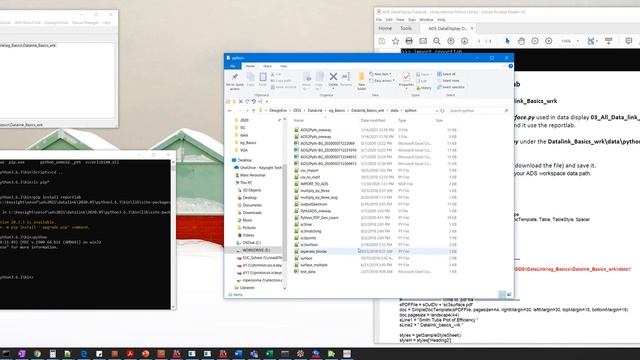Open the File tab in Explorer

[x=233, y=66]
